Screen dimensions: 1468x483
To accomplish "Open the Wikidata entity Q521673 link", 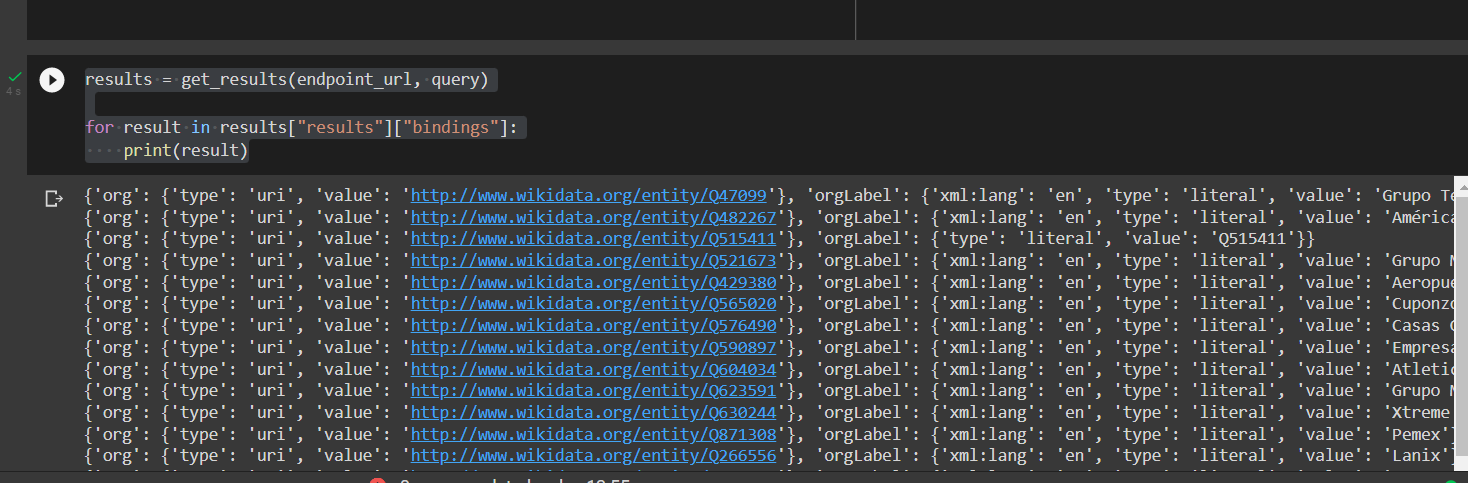I will tap(593, 261).
